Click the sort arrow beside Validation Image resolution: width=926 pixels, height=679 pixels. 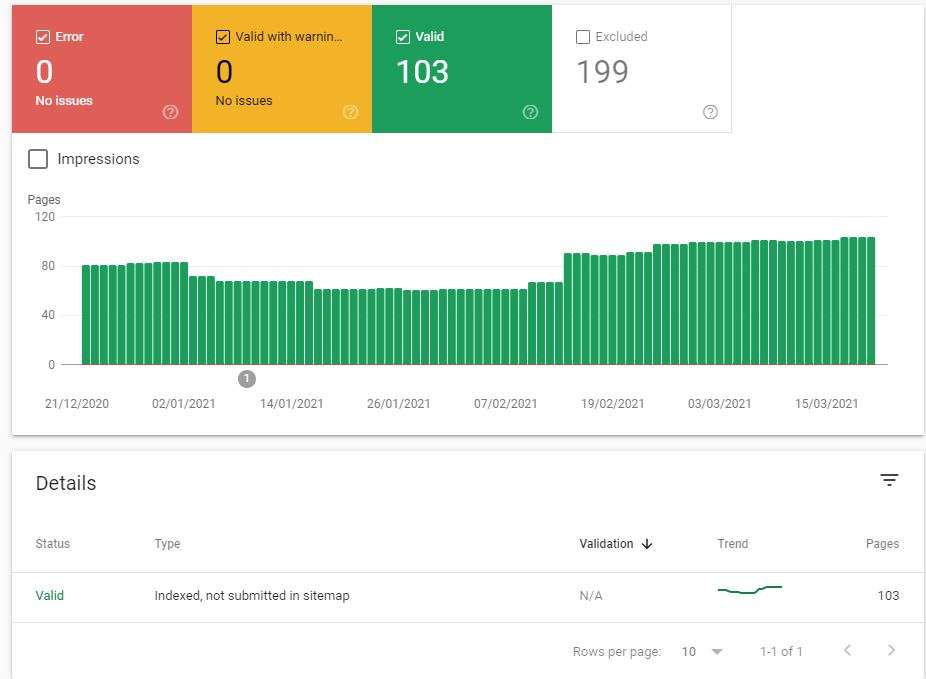click(647, 544)
